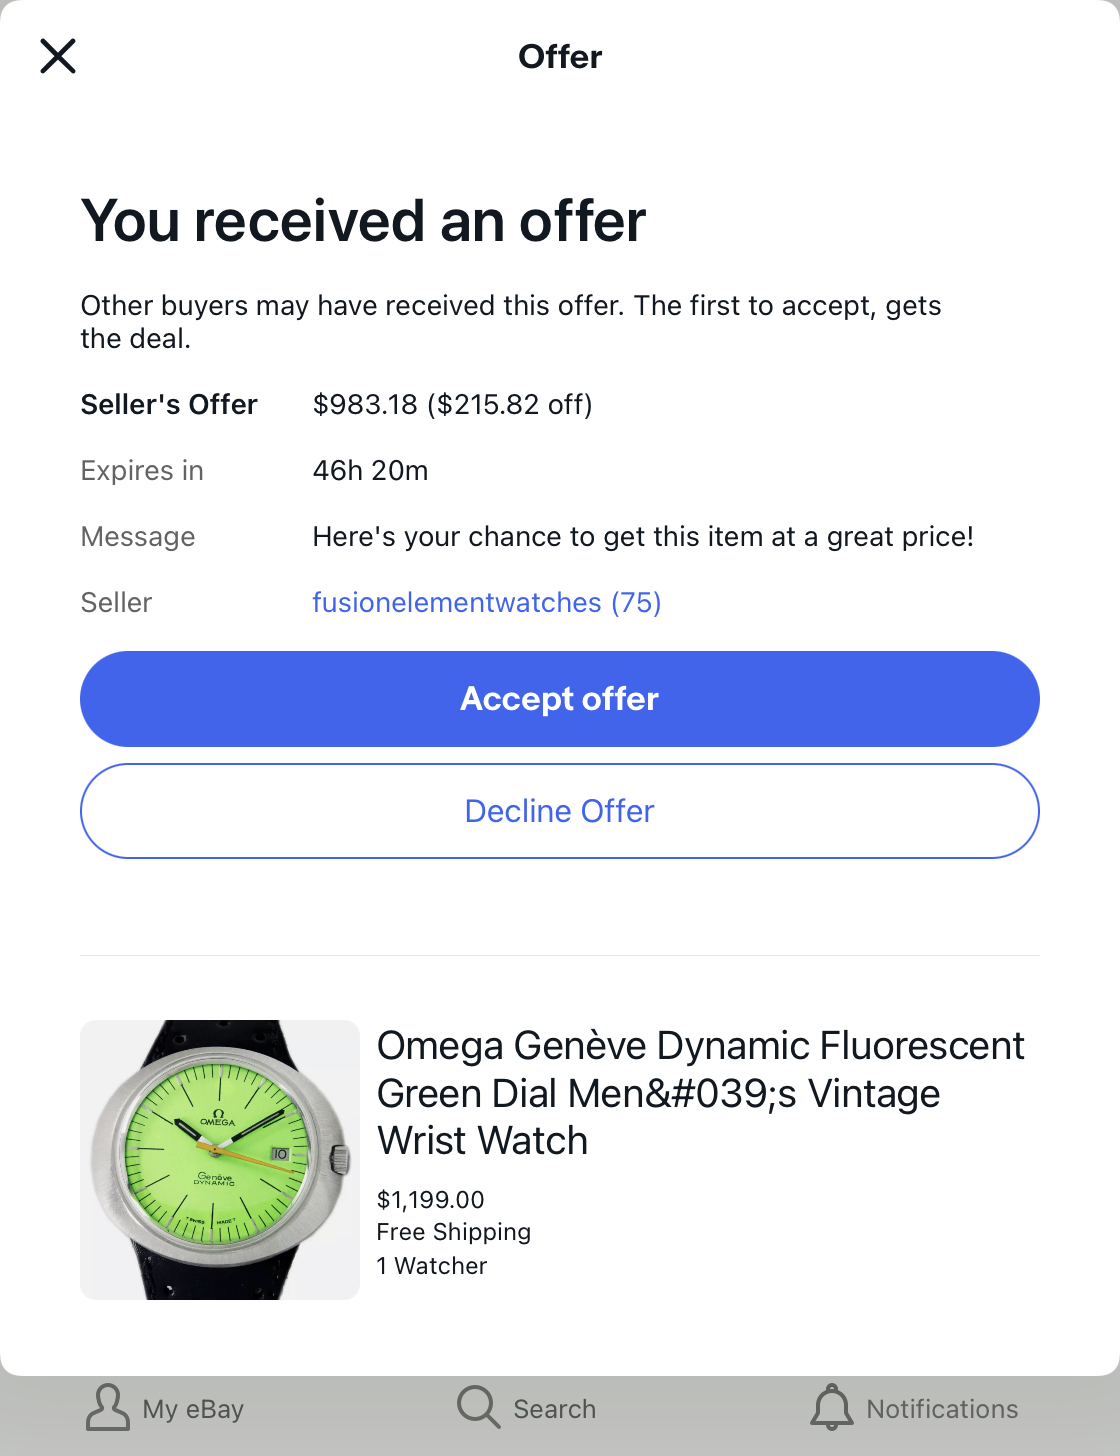Click the Free Shipping label

click(x=453, y=1232)
